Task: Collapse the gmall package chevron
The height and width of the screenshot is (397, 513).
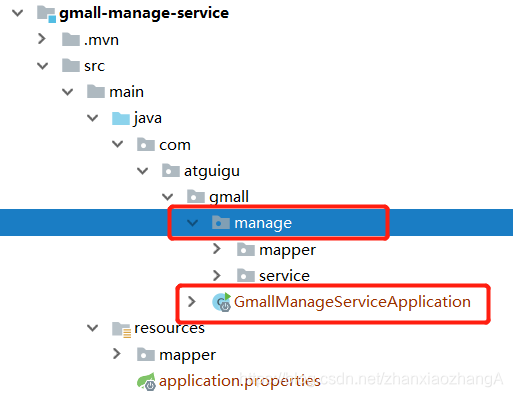Action: (x=168, y=197)
